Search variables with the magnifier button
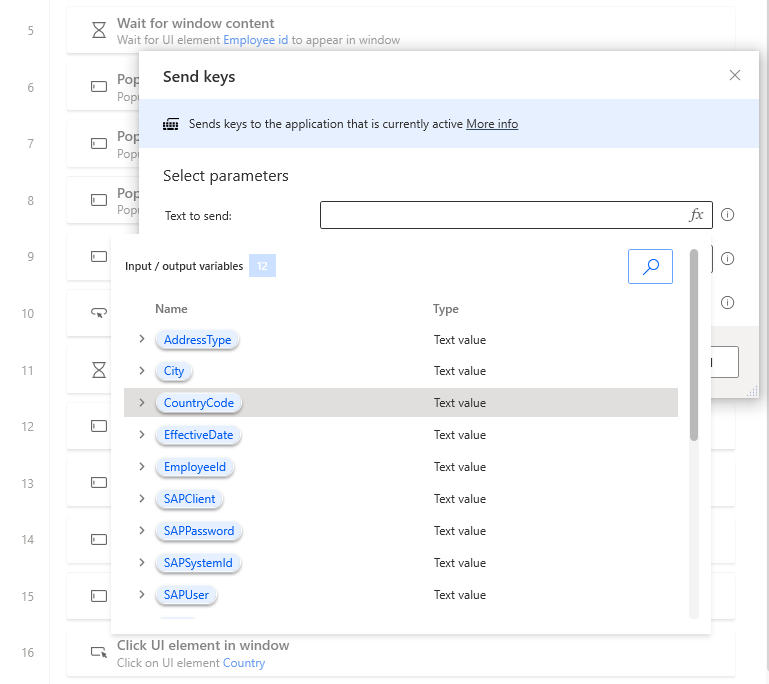 [650, 266]
